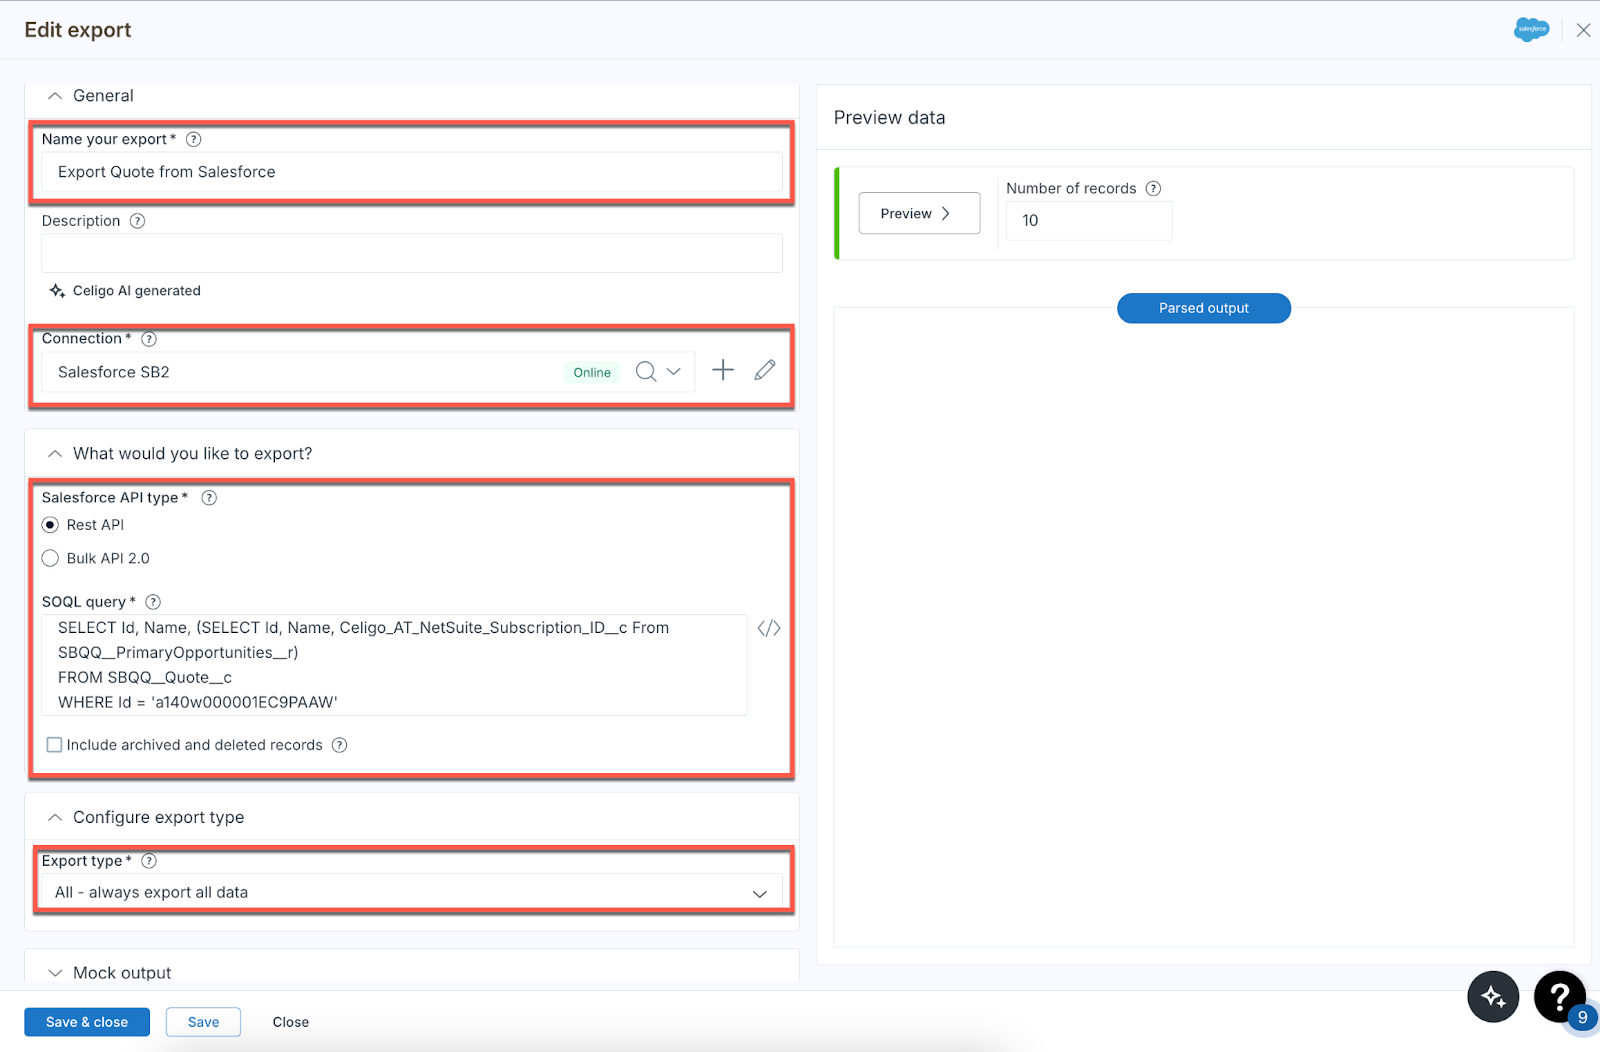Open help for archived and deleted records
The height and width of the screenshot is (1052, 1600).
pos(339,745)
